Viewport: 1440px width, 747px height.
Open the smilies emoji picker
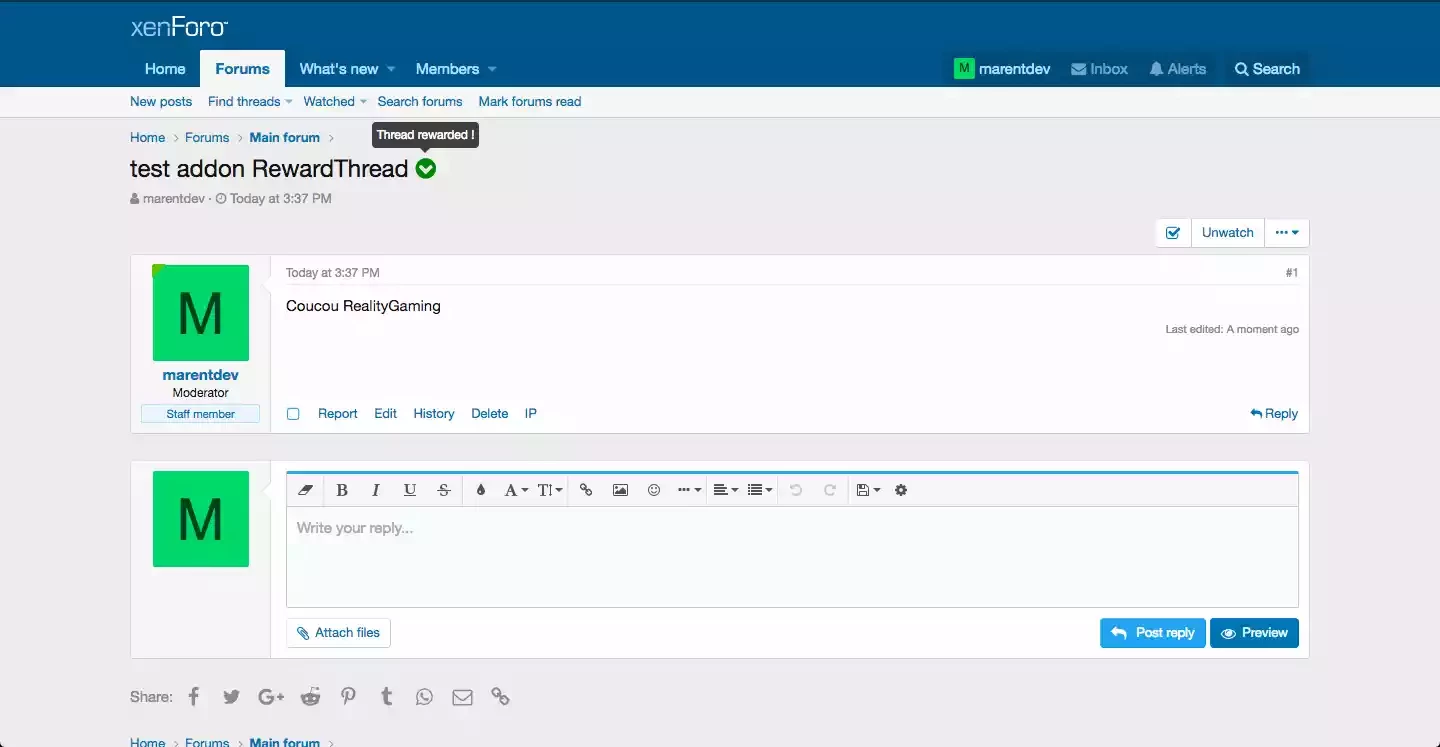click(x=654, y=490)
